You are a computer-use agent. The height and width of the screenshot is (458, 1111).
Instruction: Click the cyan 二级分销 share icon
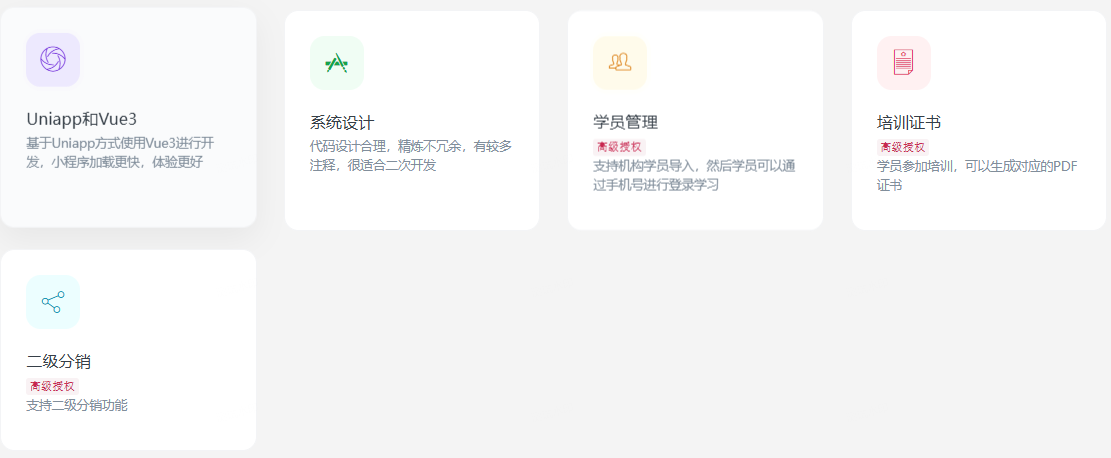pyautogui.click(x=52, y=302)
